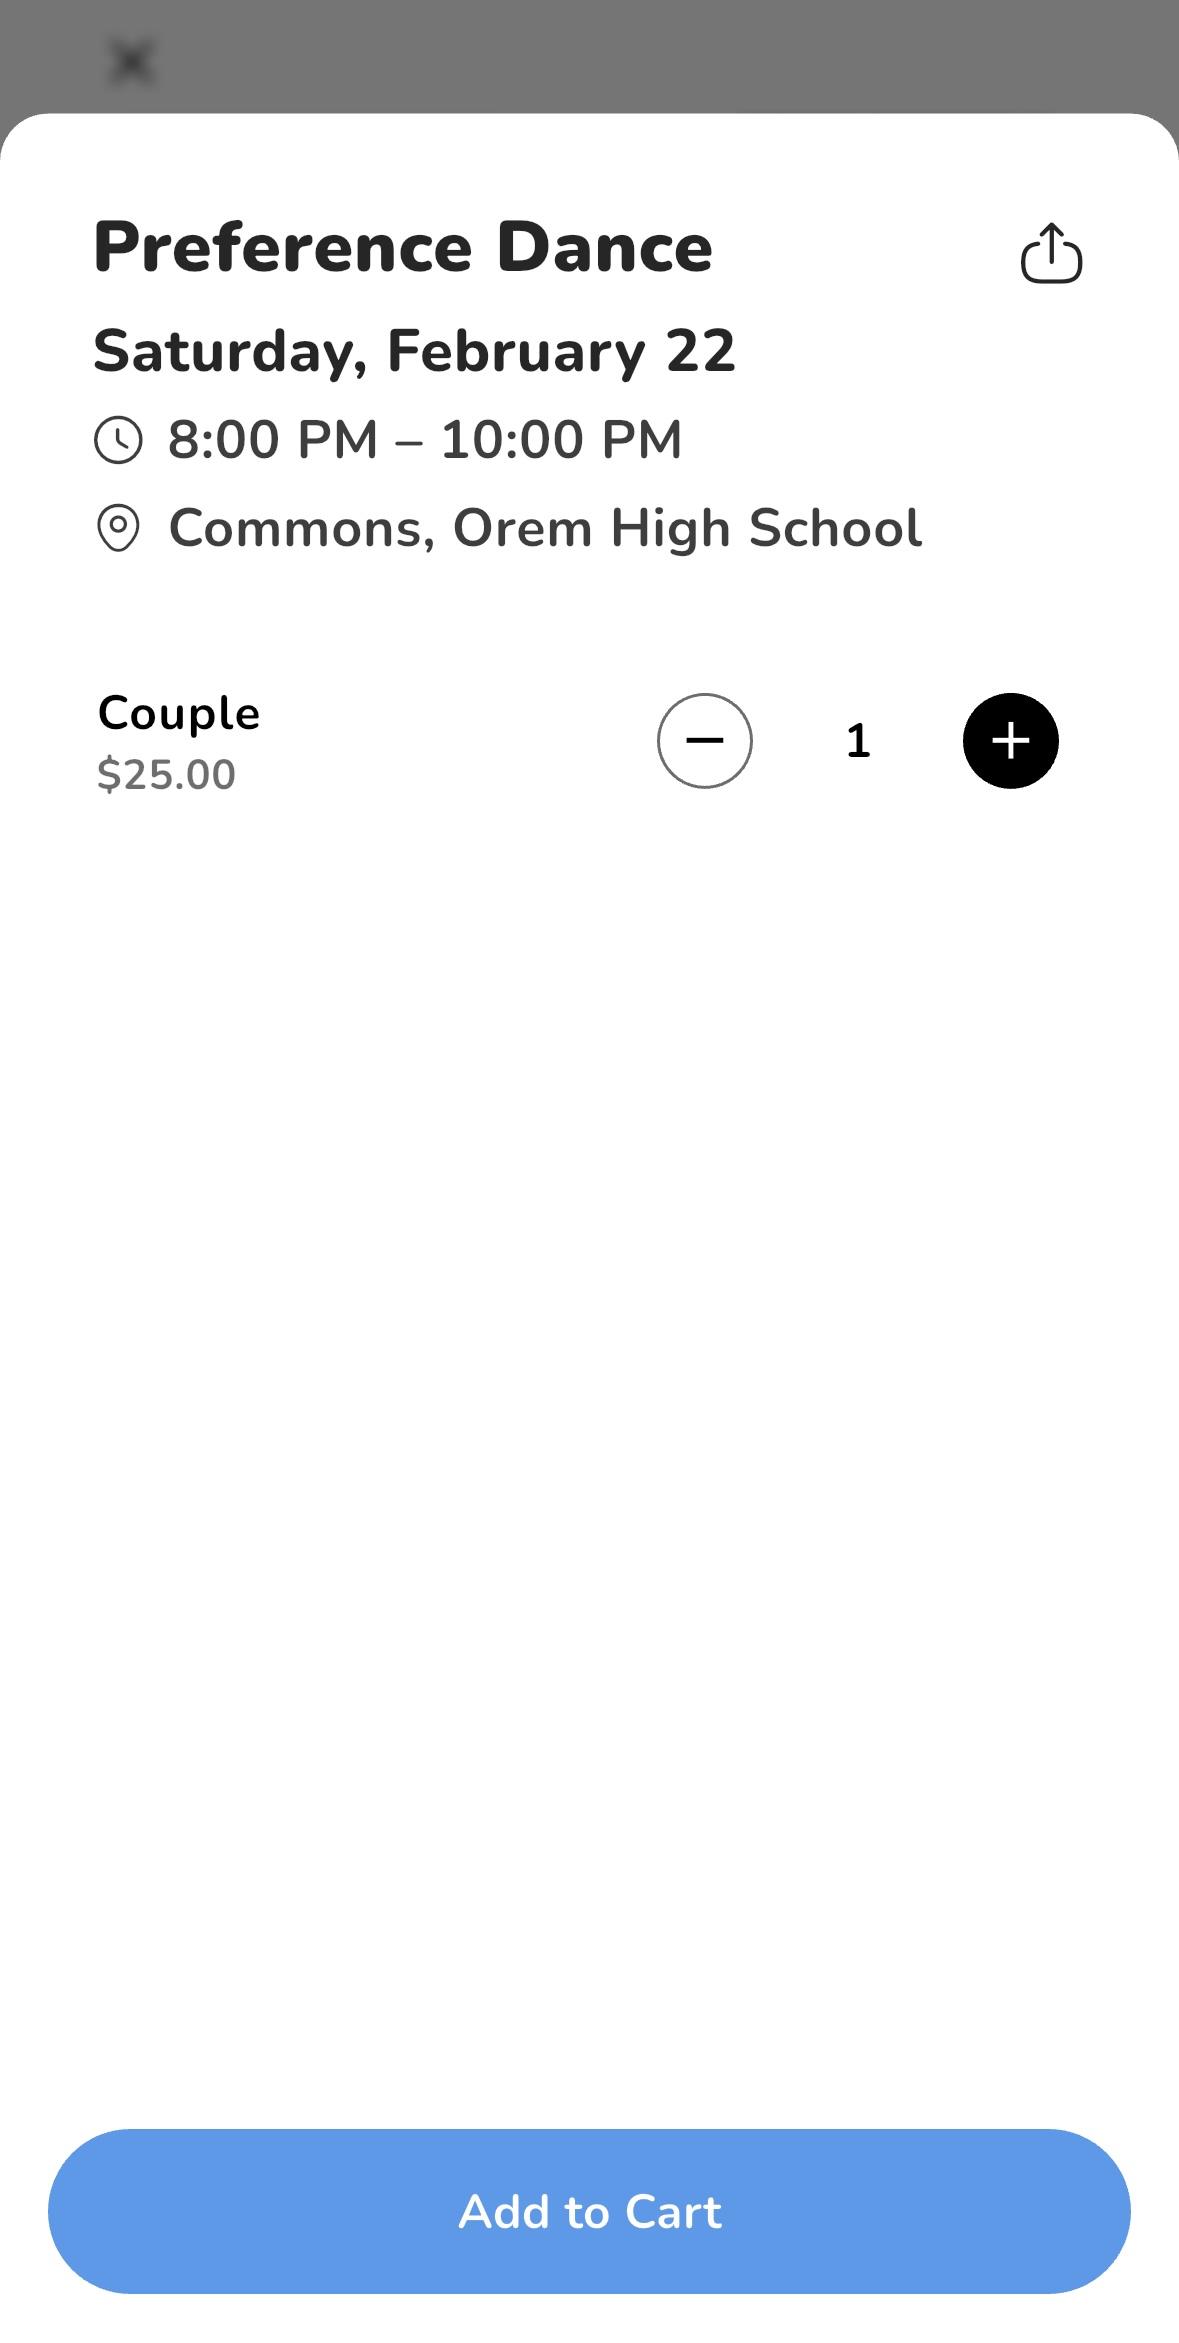Open the Commons venue location text
This screenshot has width=1179, height=2343.
click(x=296, y=528)
